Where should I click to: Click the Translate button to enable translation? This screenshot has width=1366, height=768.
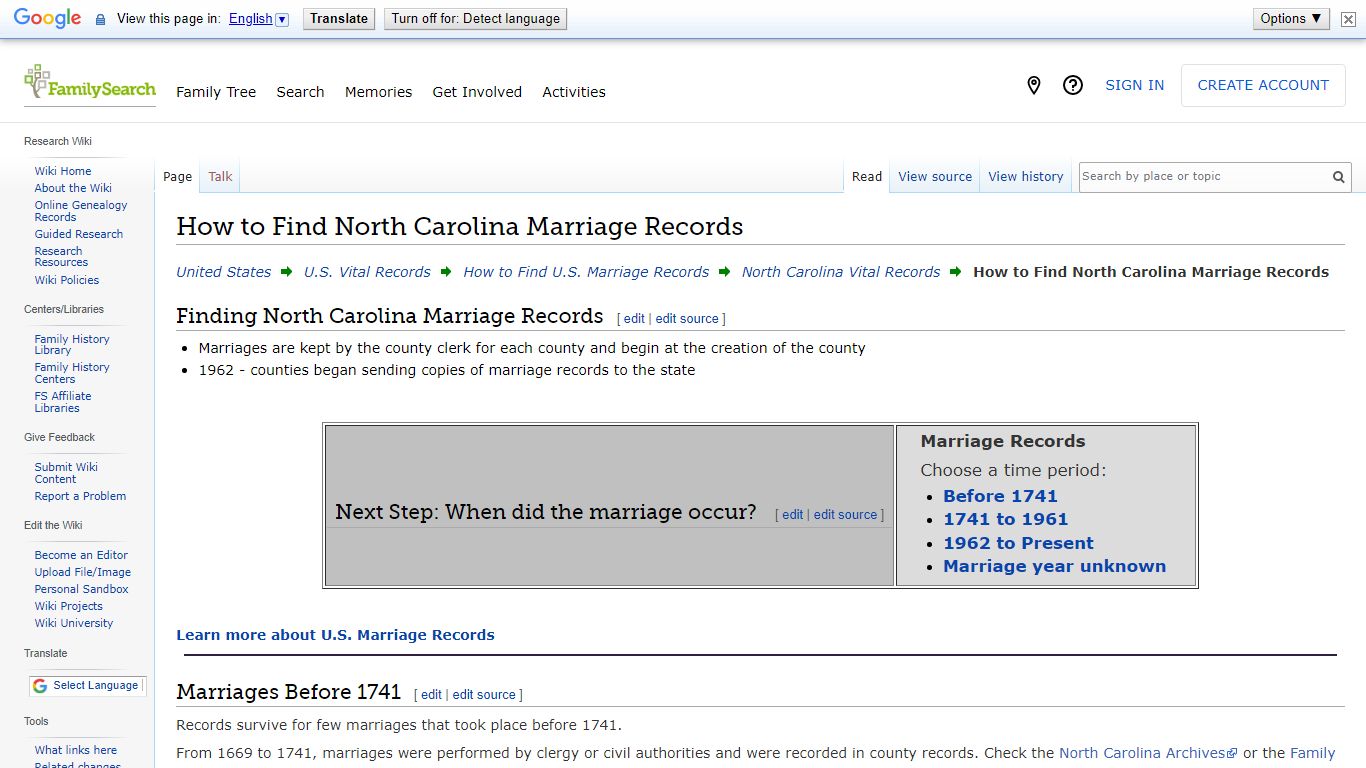pos(338,18)
